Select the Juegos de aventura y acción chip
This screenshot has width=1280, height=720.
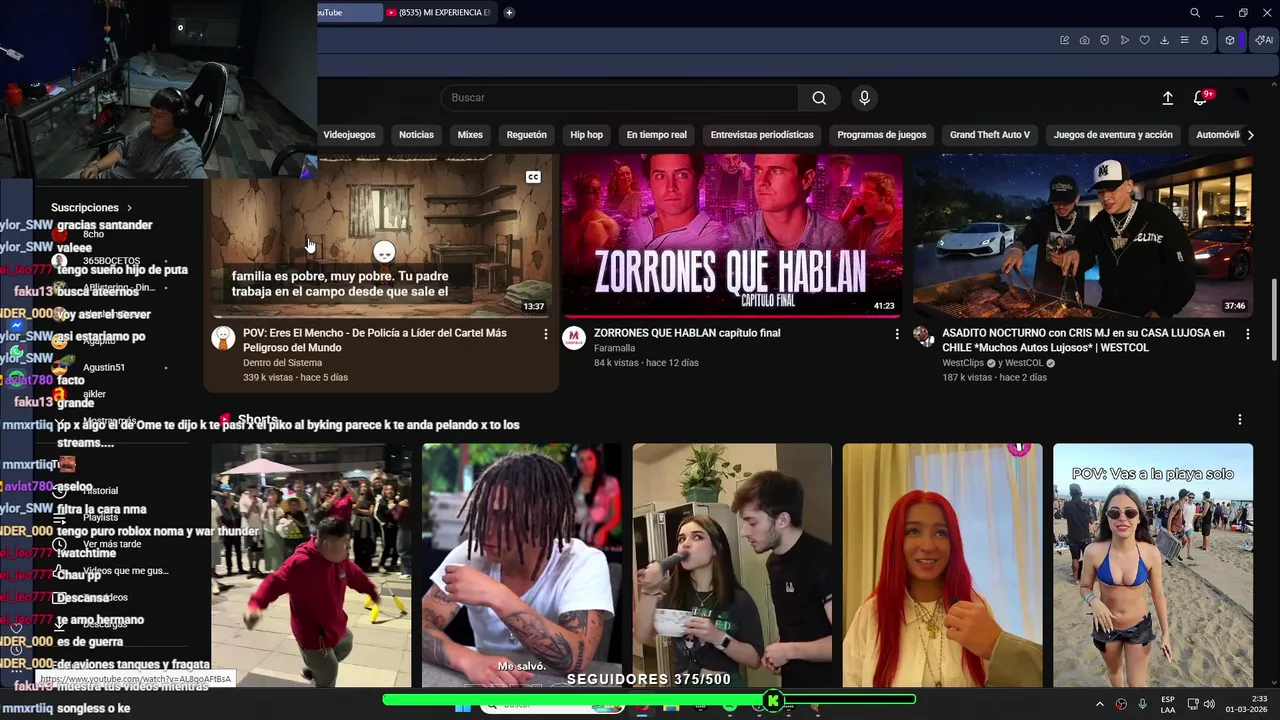1113,135
